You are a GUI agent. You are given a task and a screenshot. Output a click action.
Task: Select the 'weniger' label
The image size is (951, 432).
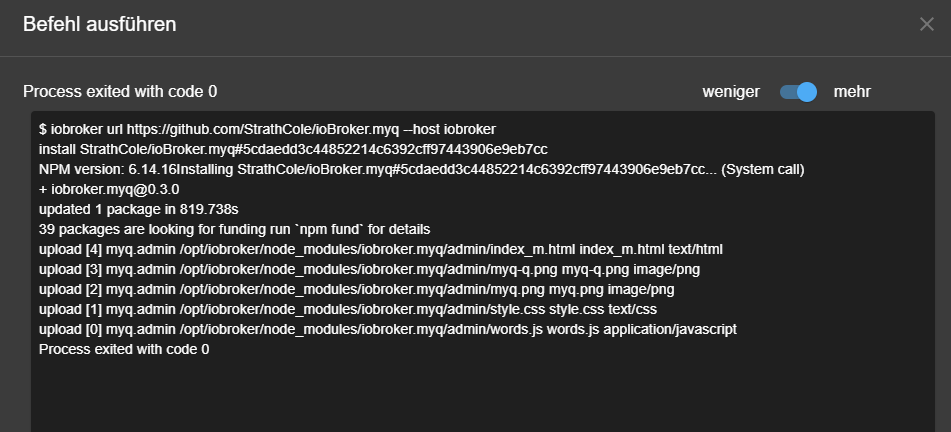click(x=731, y=92)
